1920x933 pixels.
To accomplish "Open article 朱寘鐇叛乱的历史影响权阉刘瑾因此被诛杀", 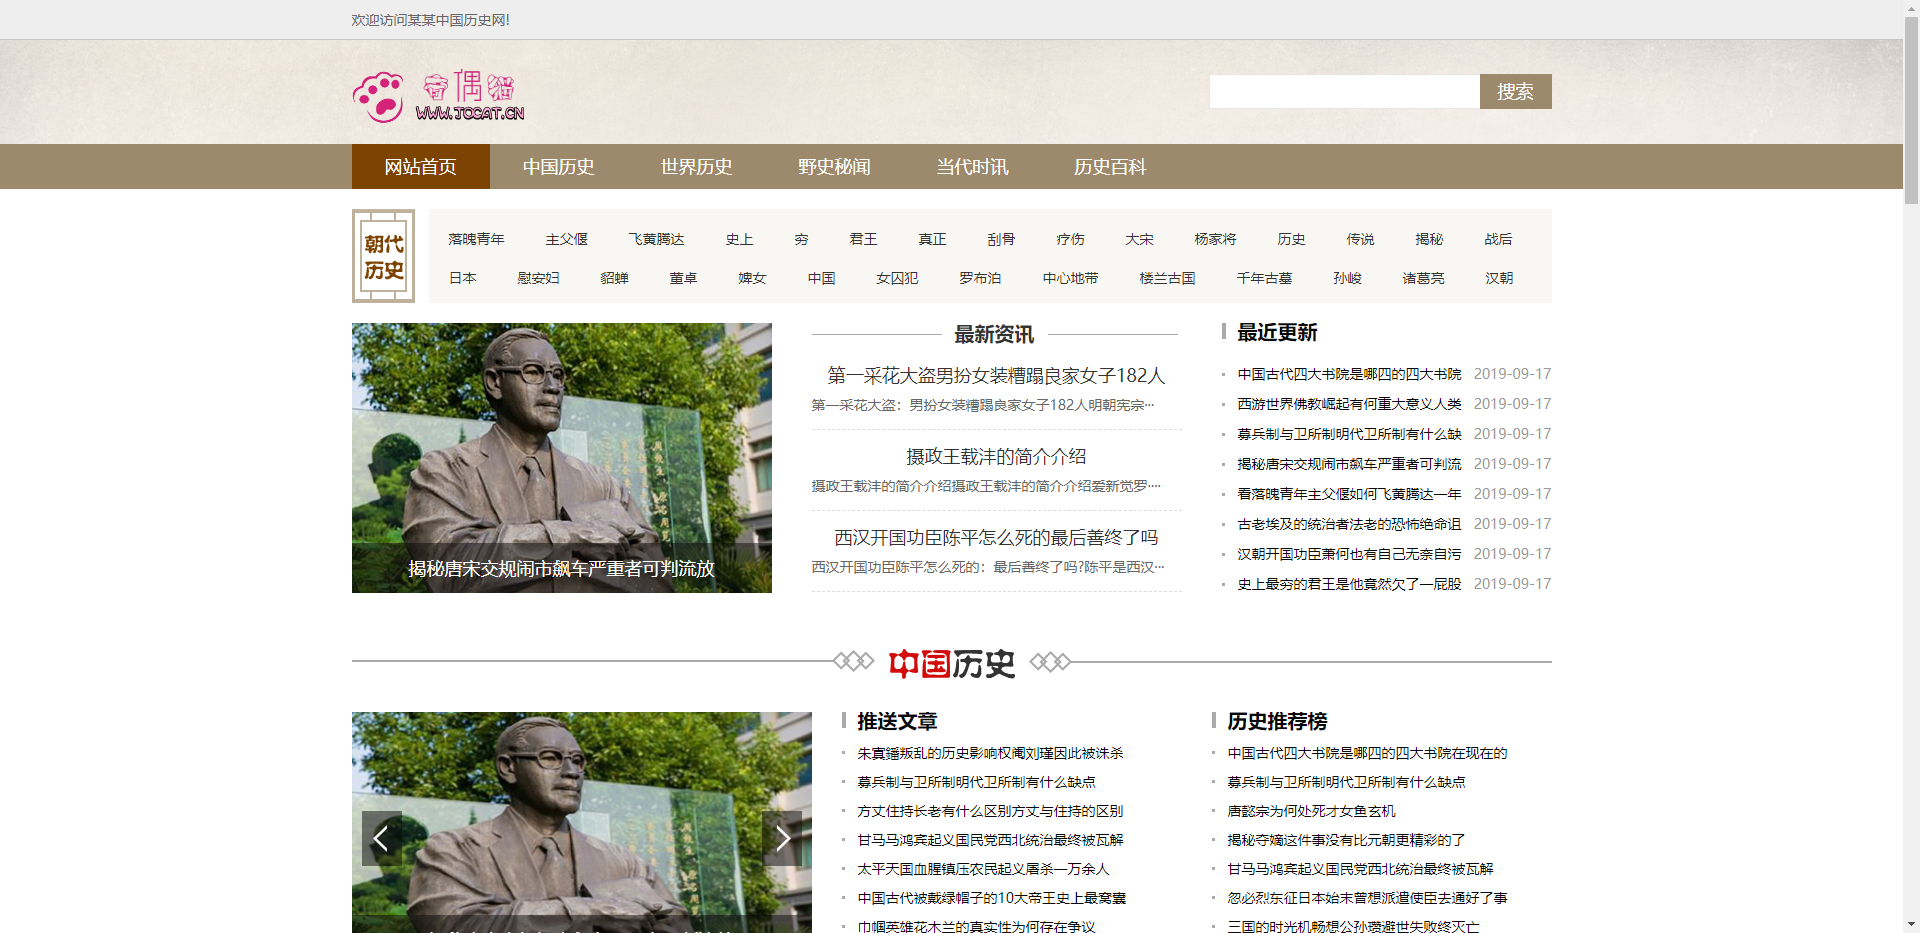I will point(991,753).
